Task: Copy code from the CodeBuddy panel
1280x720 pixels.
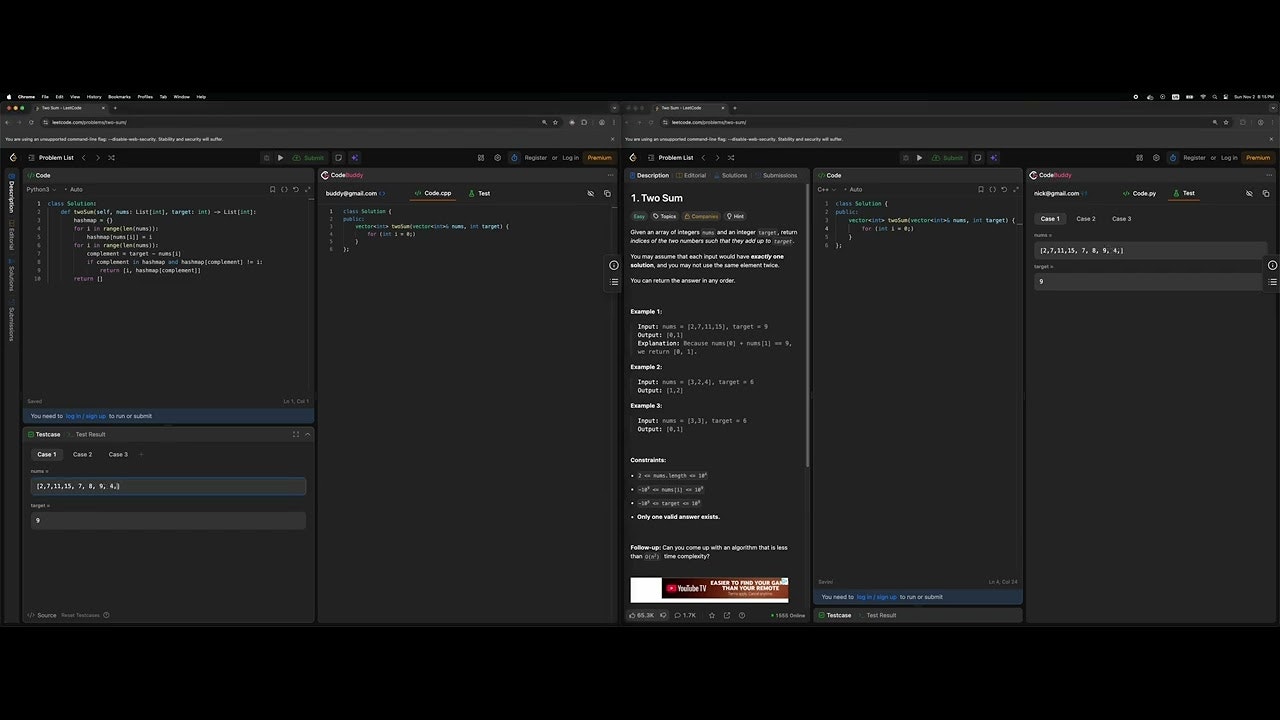Action: coord(607,193)
